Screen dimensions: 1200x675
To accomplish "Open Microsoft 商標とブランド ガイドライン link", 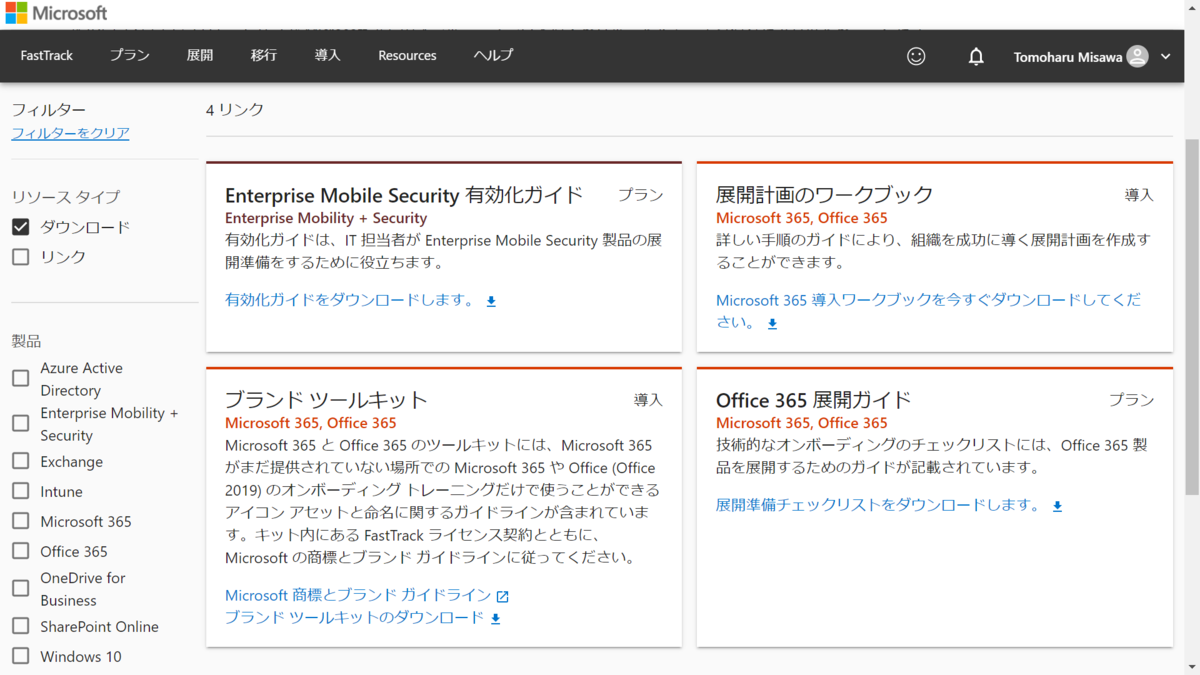I will tap(358, 595).
